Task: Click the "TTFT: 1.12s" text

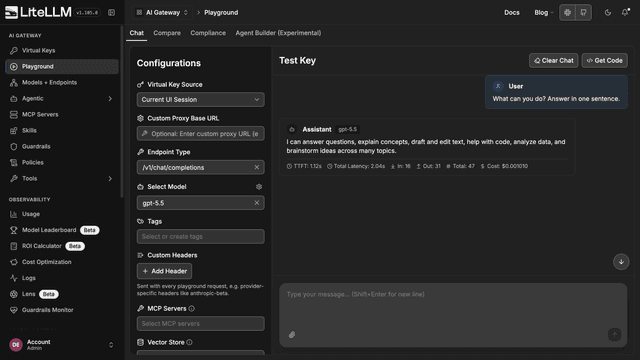Action: coord(307,166)
